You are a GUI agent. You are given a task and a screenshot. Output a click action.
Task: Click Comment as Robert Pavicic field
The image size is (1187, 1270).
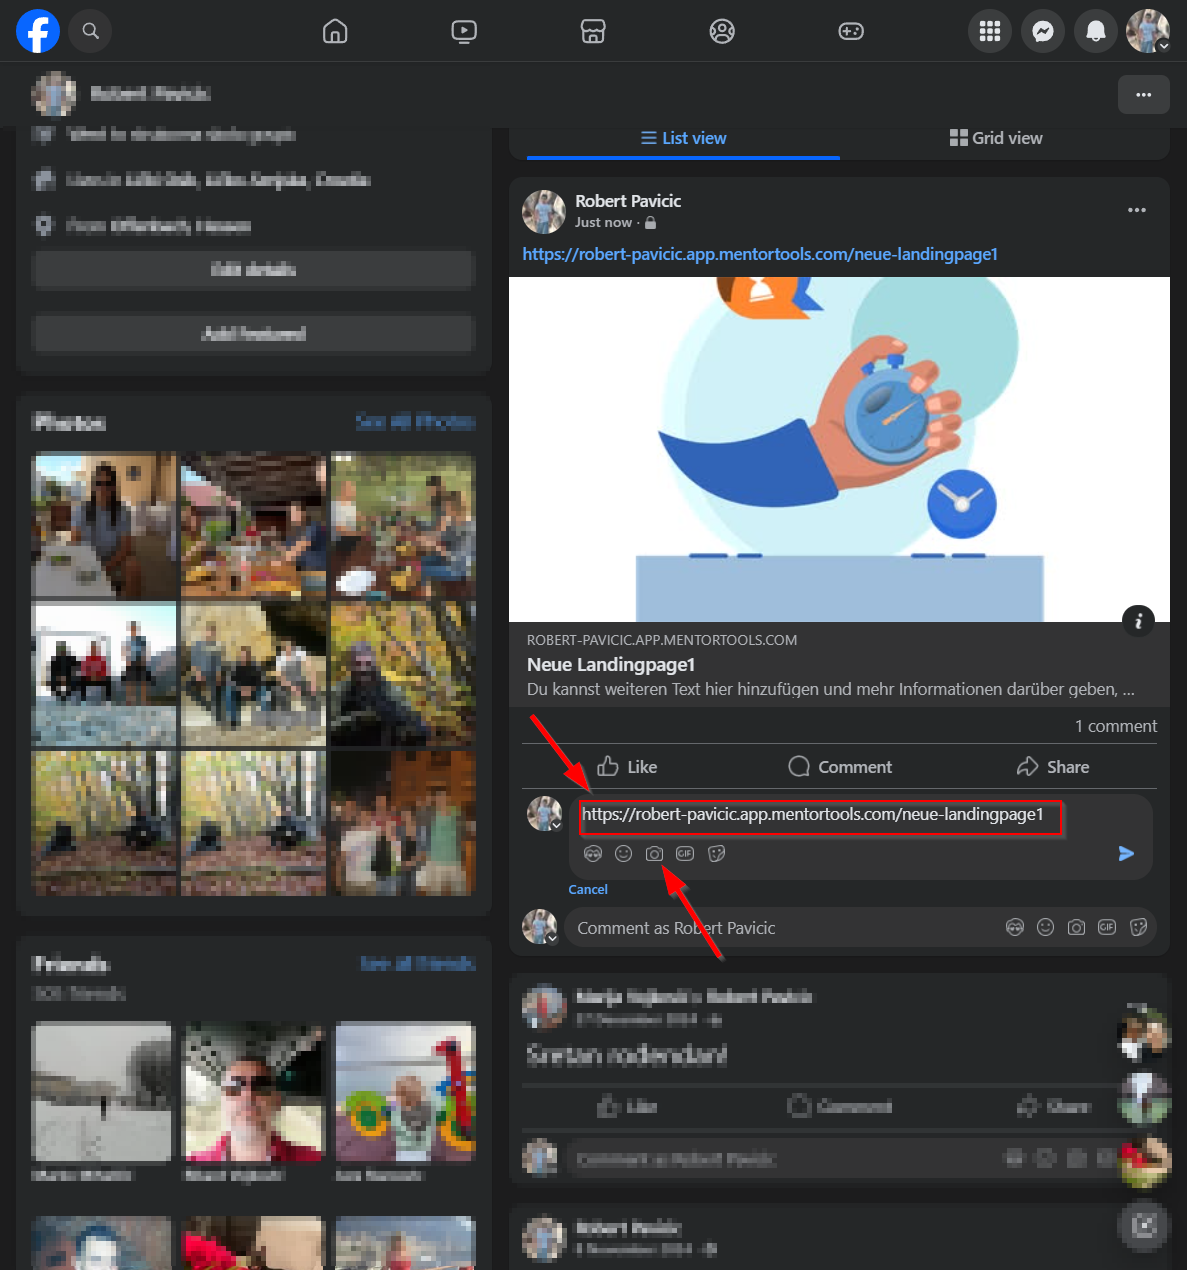[x=780, y=928]
